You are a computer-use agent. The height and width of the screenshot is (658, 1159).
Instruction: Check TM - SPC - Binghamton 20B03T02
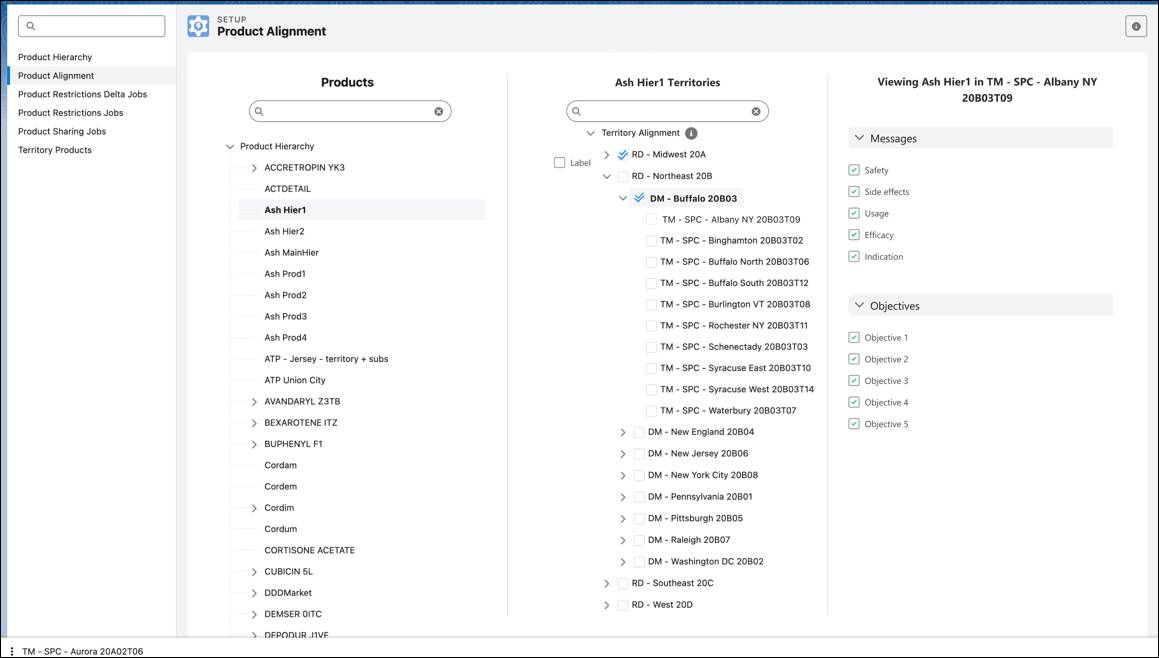tap(651, 241)
